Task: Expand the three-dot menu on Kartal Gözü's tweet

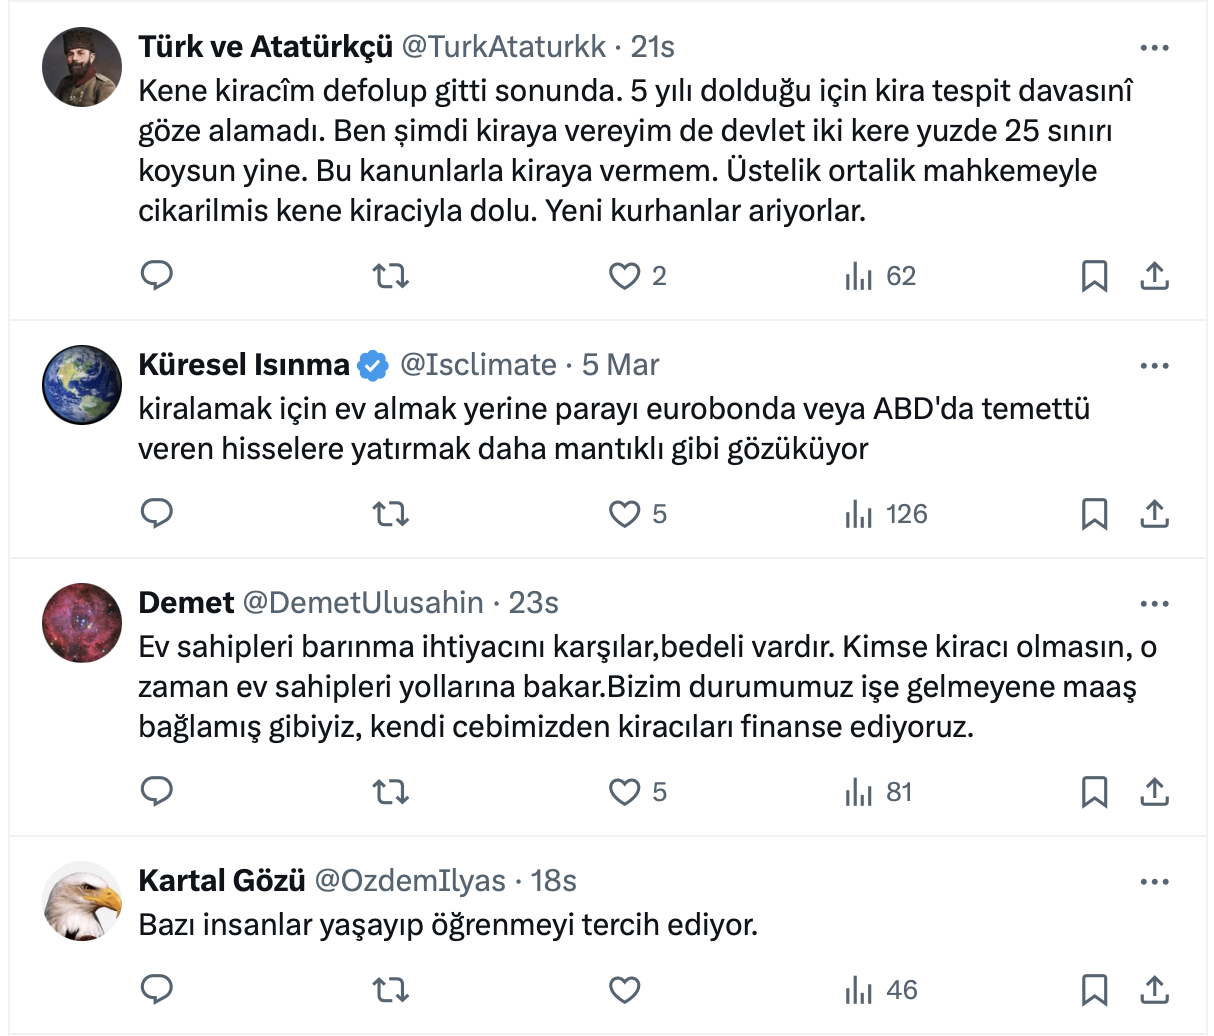Action: pyautogui.click(x=1154, y=882)
